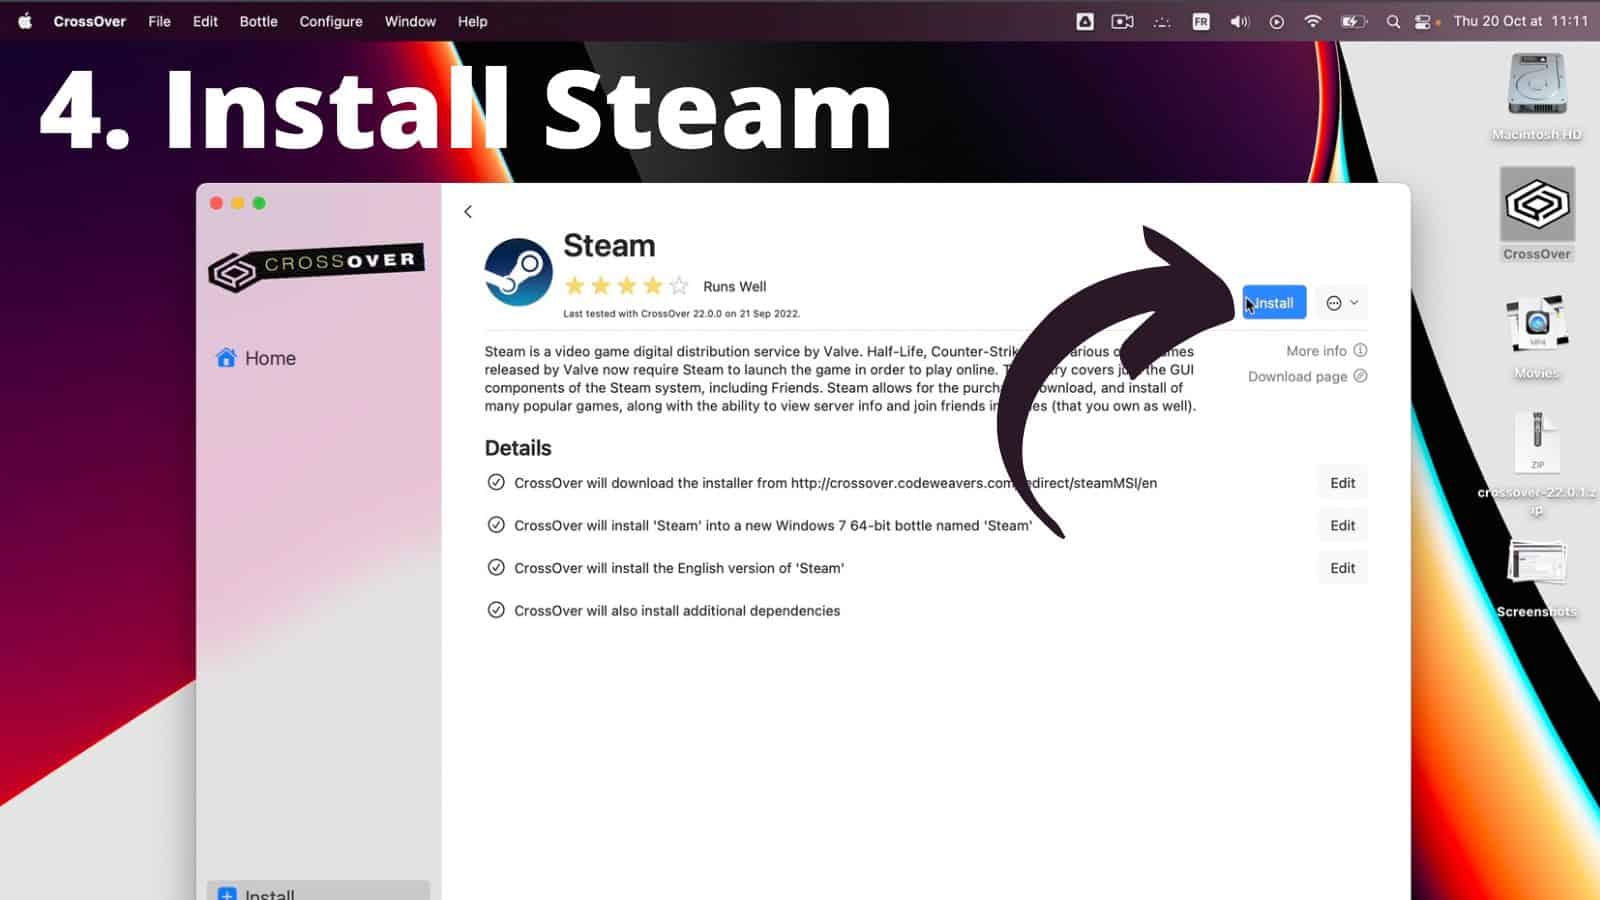
Task: Click the 'Runs Well' rating text
Action: coord(734,287)
